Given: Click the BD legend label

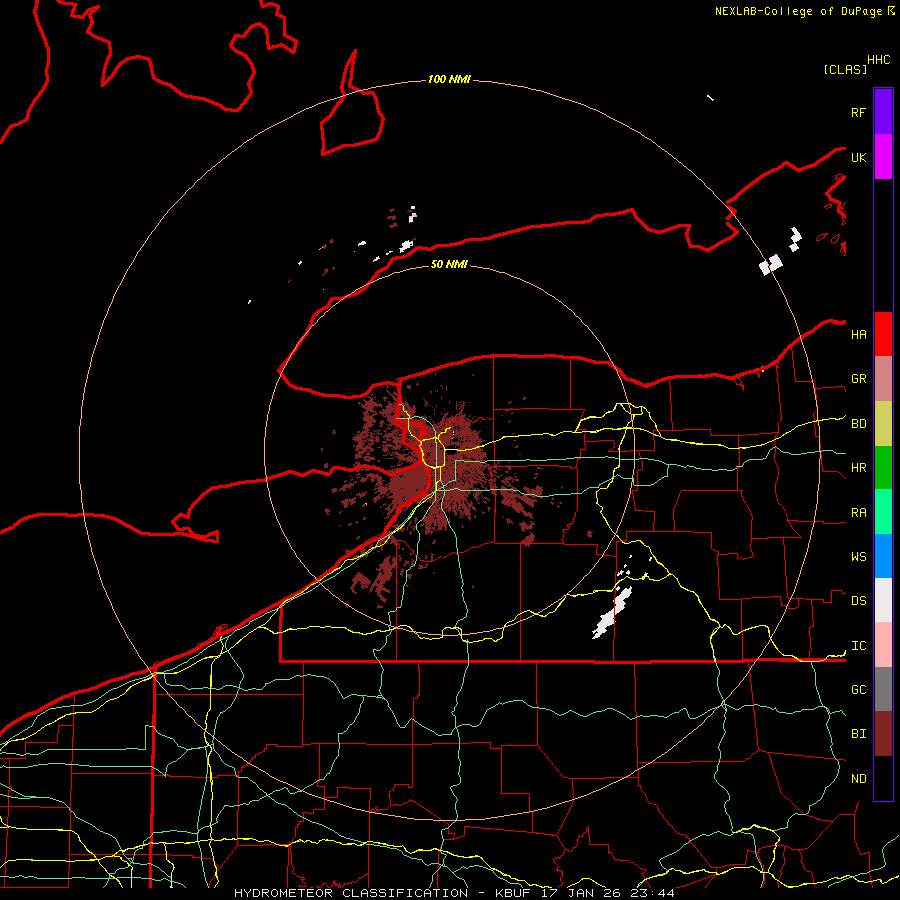Looking at the screenshot, I should point(859,424).
